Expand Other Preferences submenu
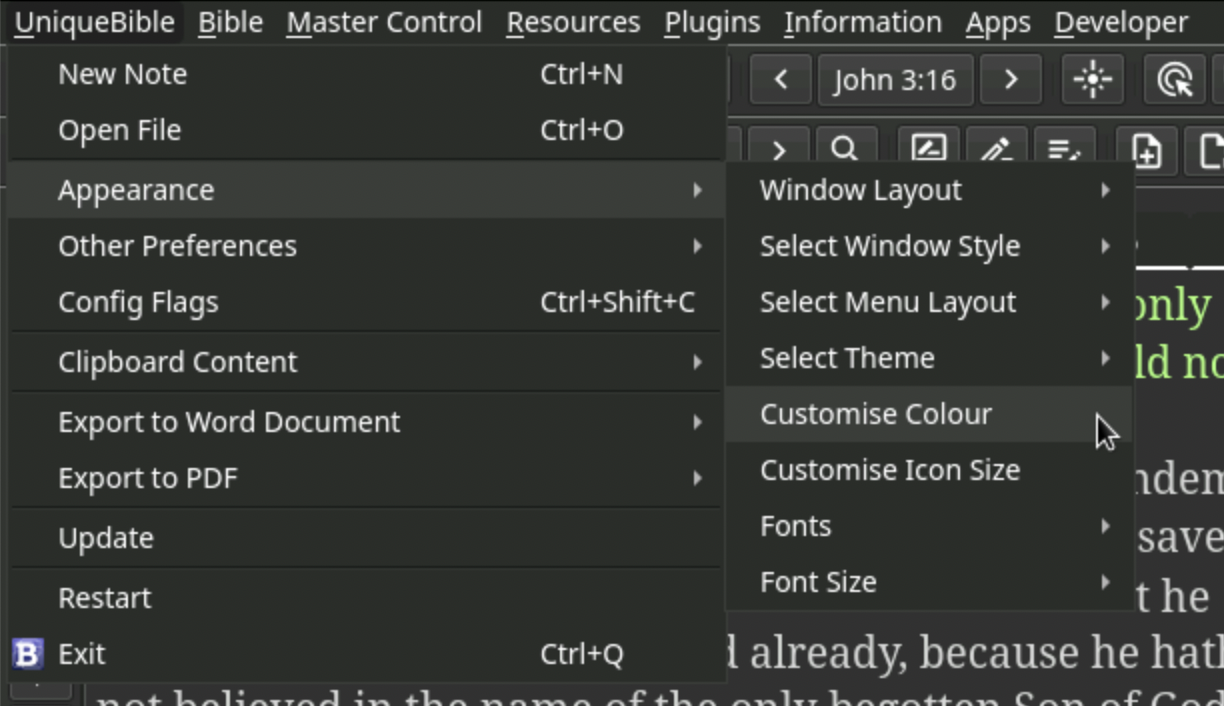This screenshot has width=1224, height=706. click(366, 246)
